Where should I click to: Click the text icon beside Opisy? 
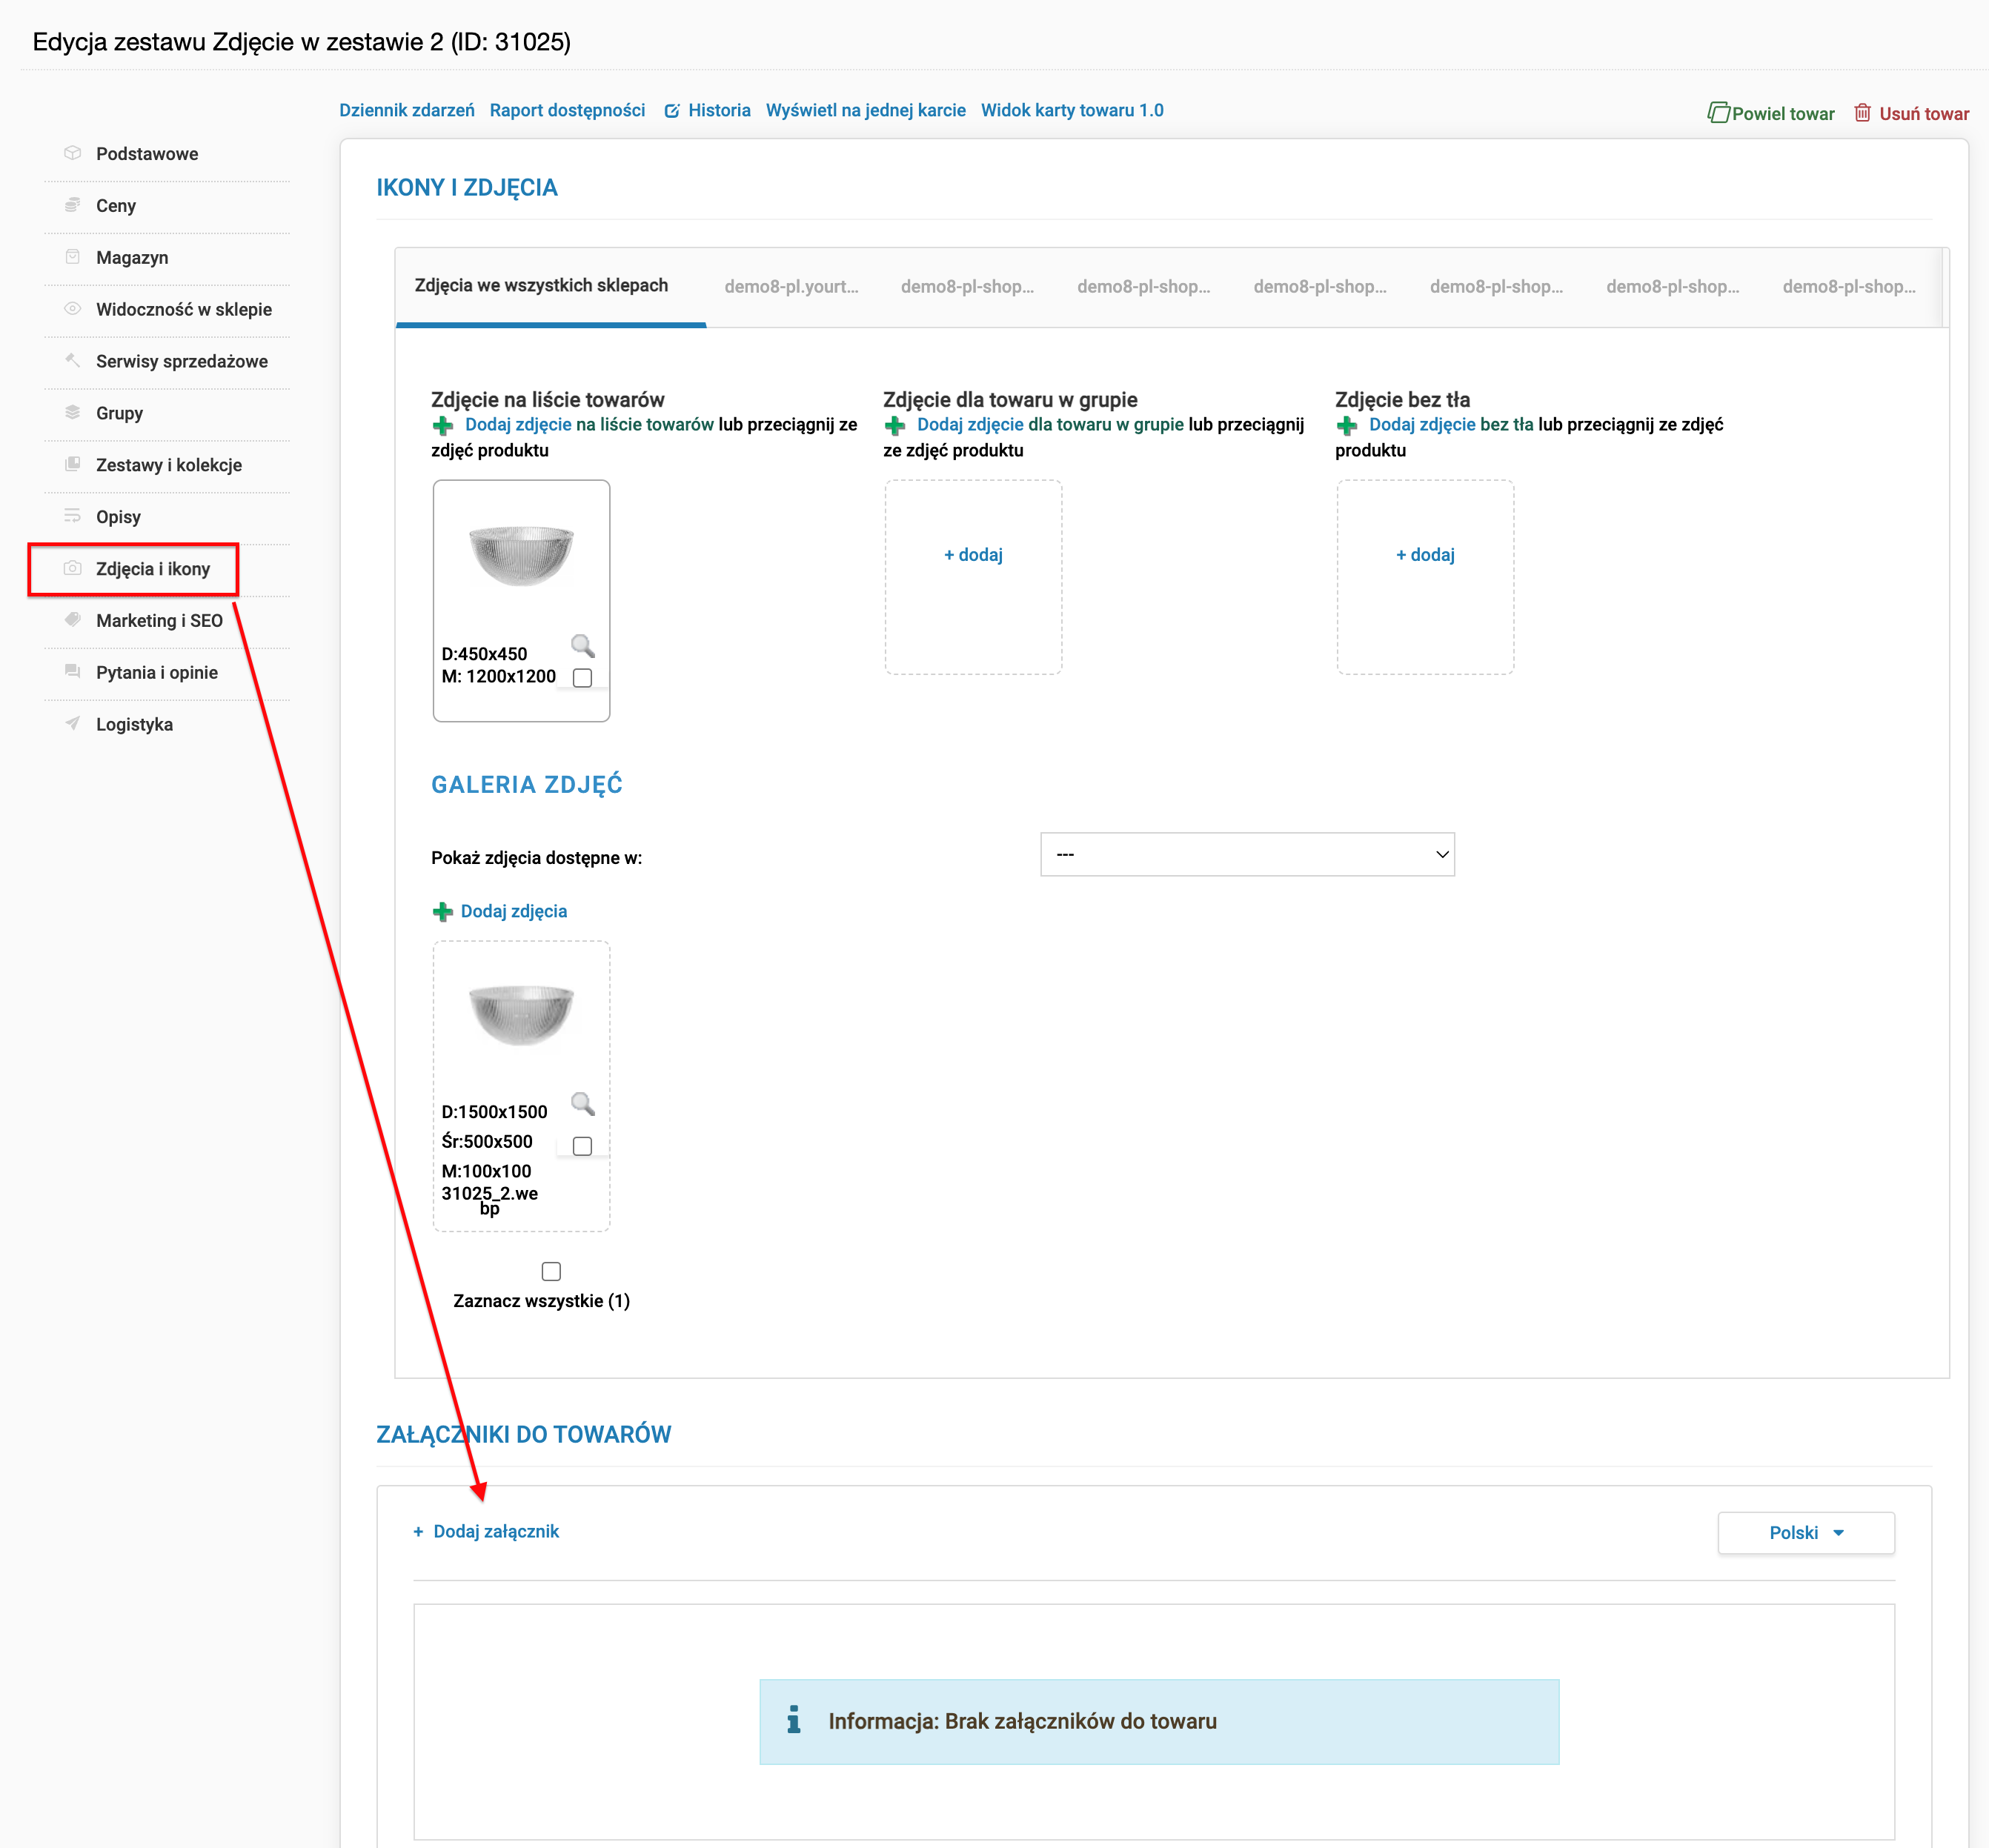pos(72,516)
